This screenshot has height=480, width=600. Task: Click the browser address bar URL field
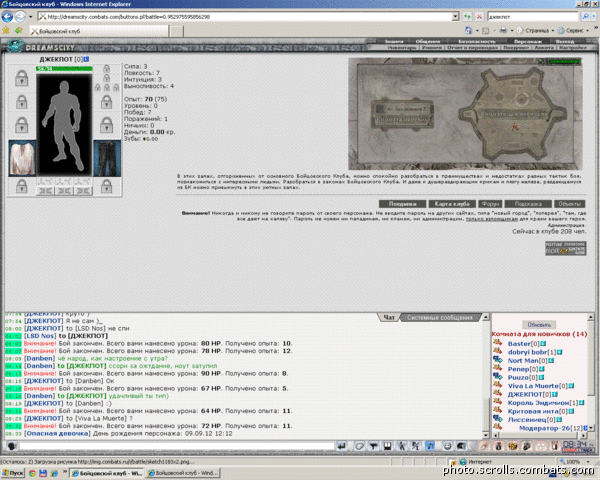[245, 17]
